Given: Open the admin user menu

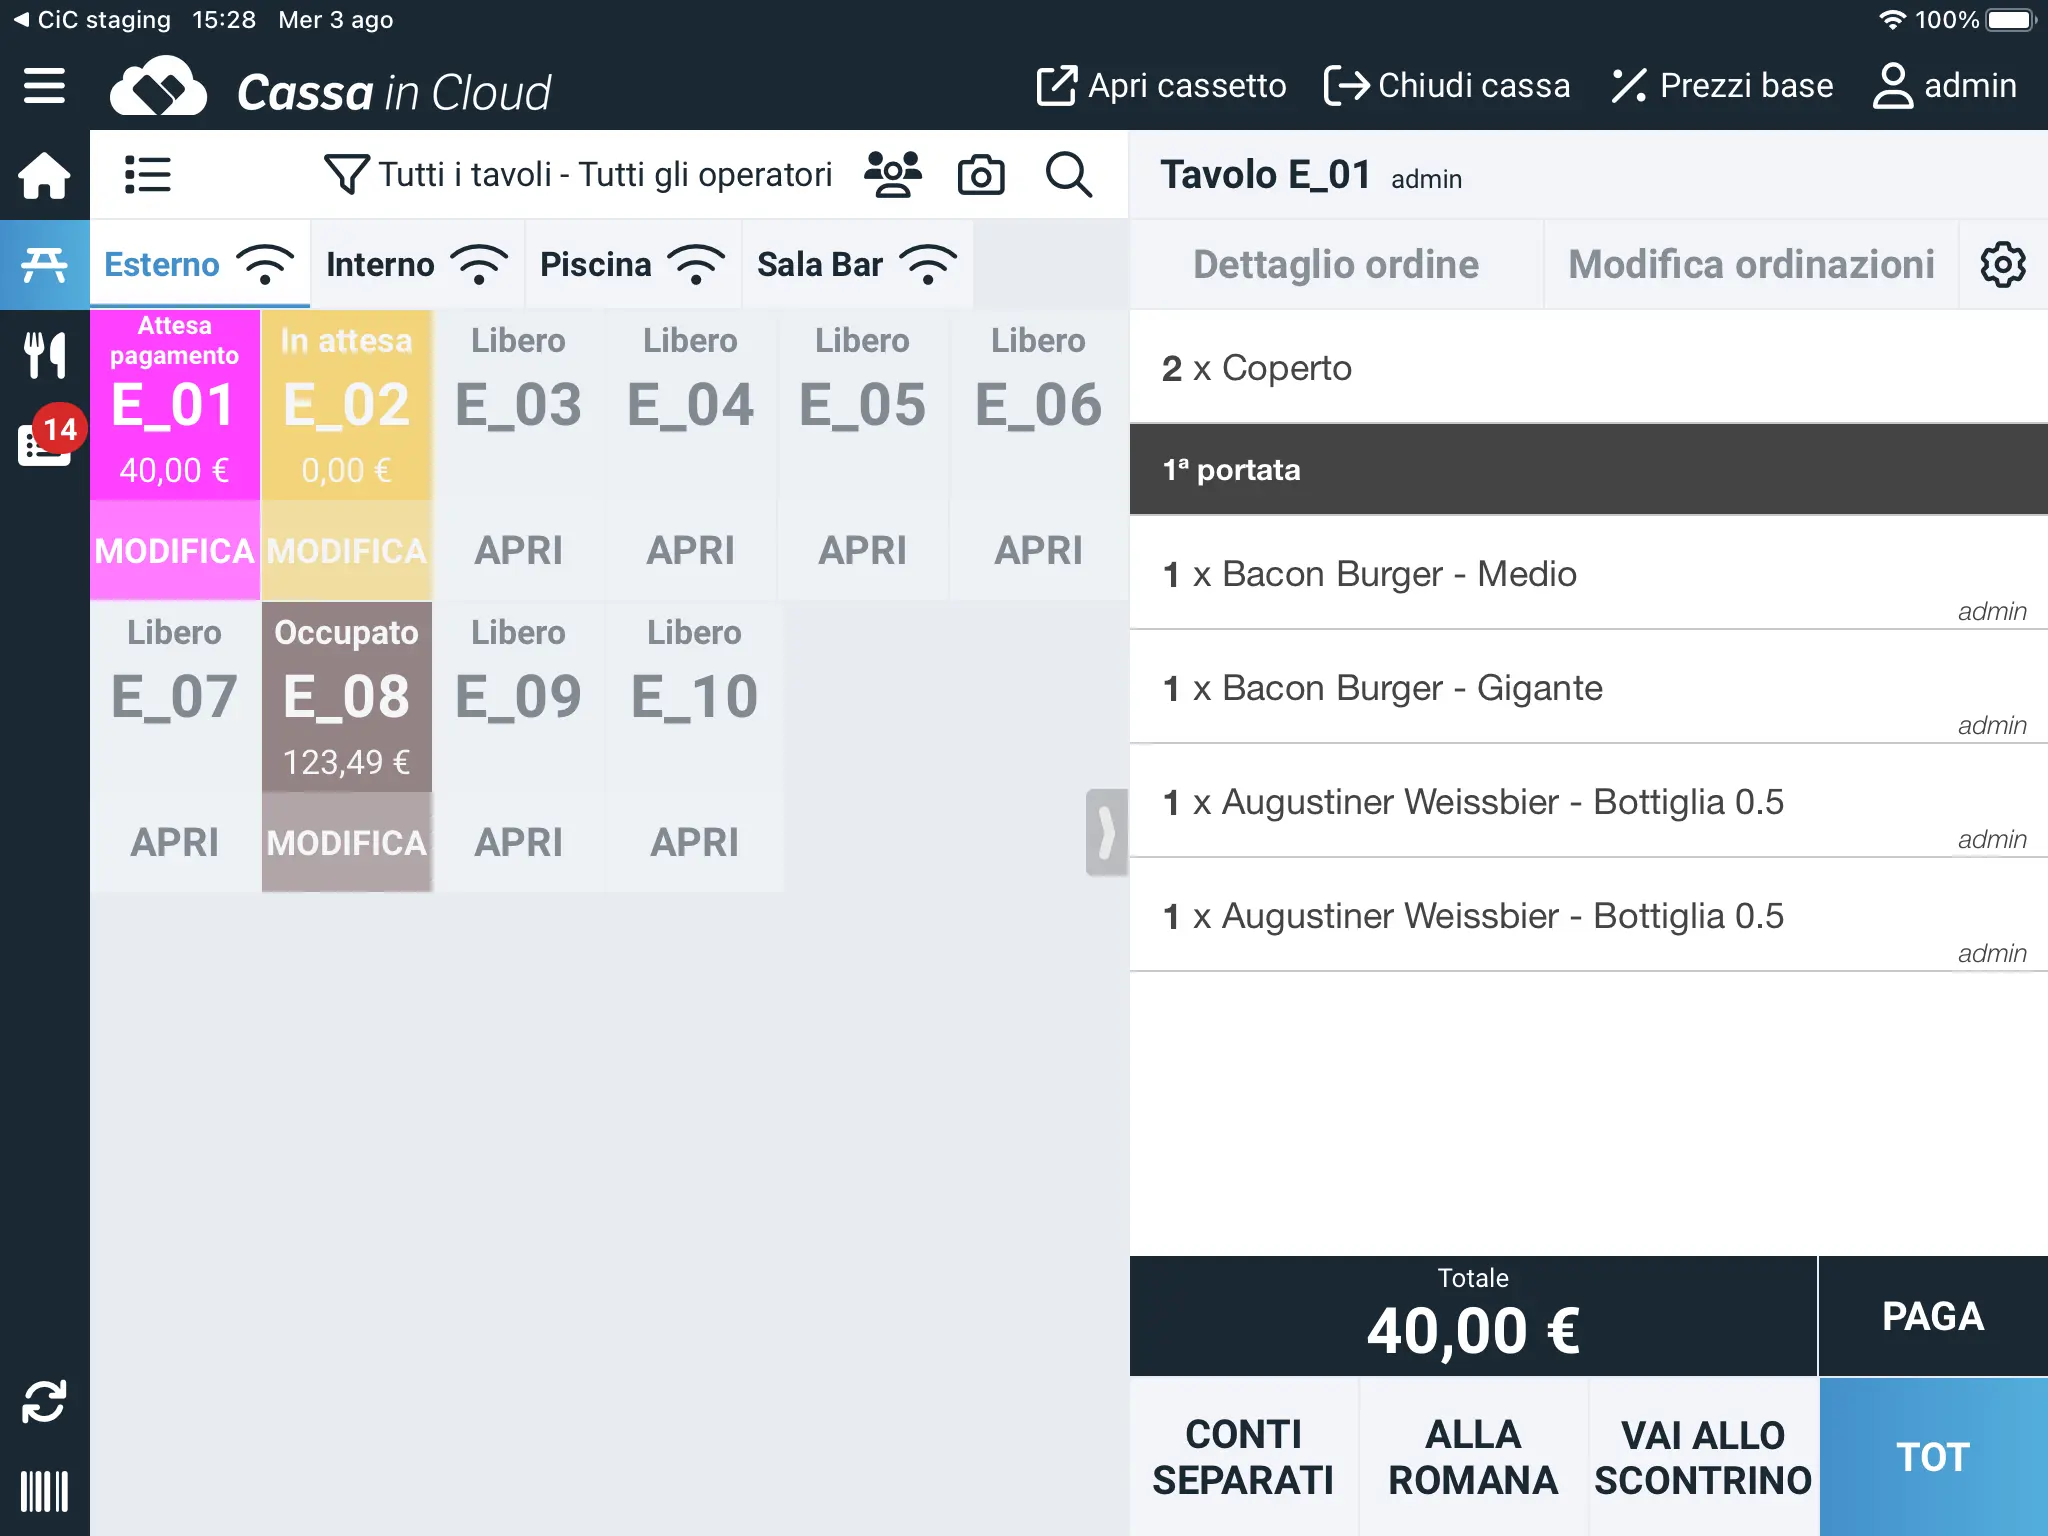Looking at the screenshot, I should 1944,86.
